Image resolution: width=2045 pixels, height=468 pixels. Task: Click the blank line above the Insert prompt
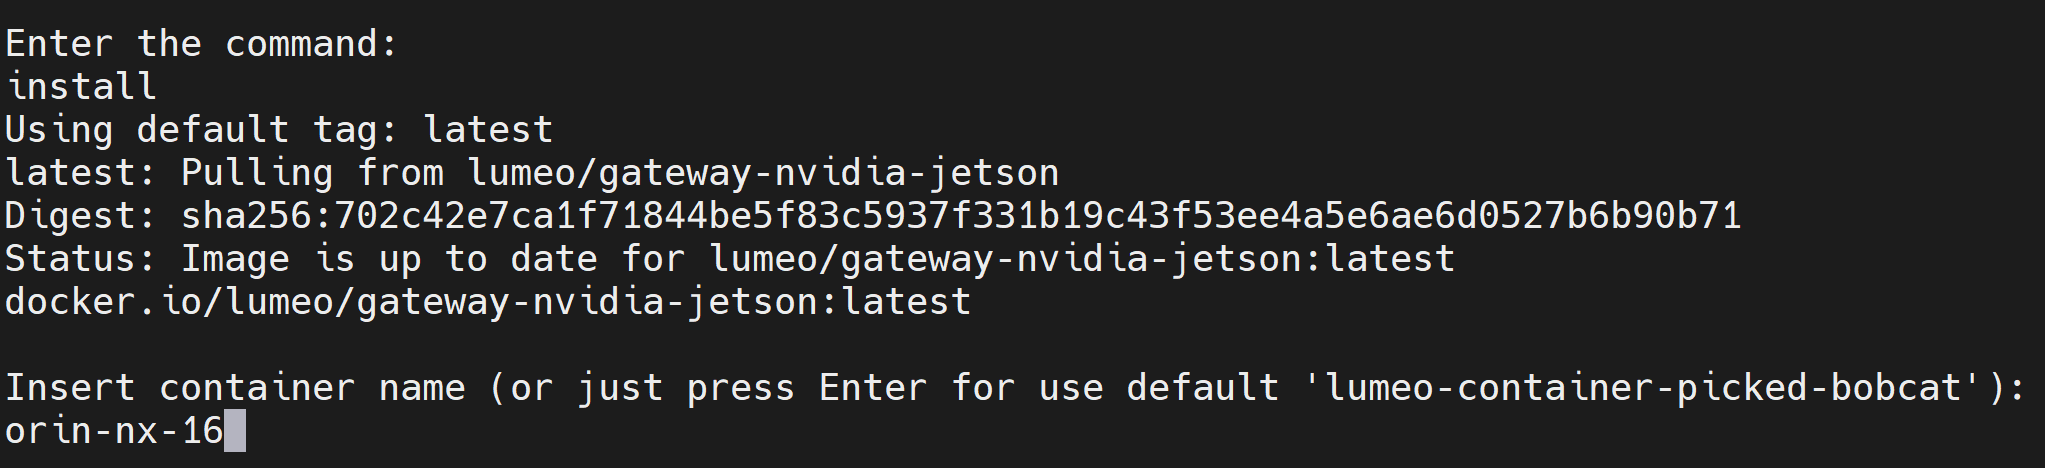pos(1022,345)
